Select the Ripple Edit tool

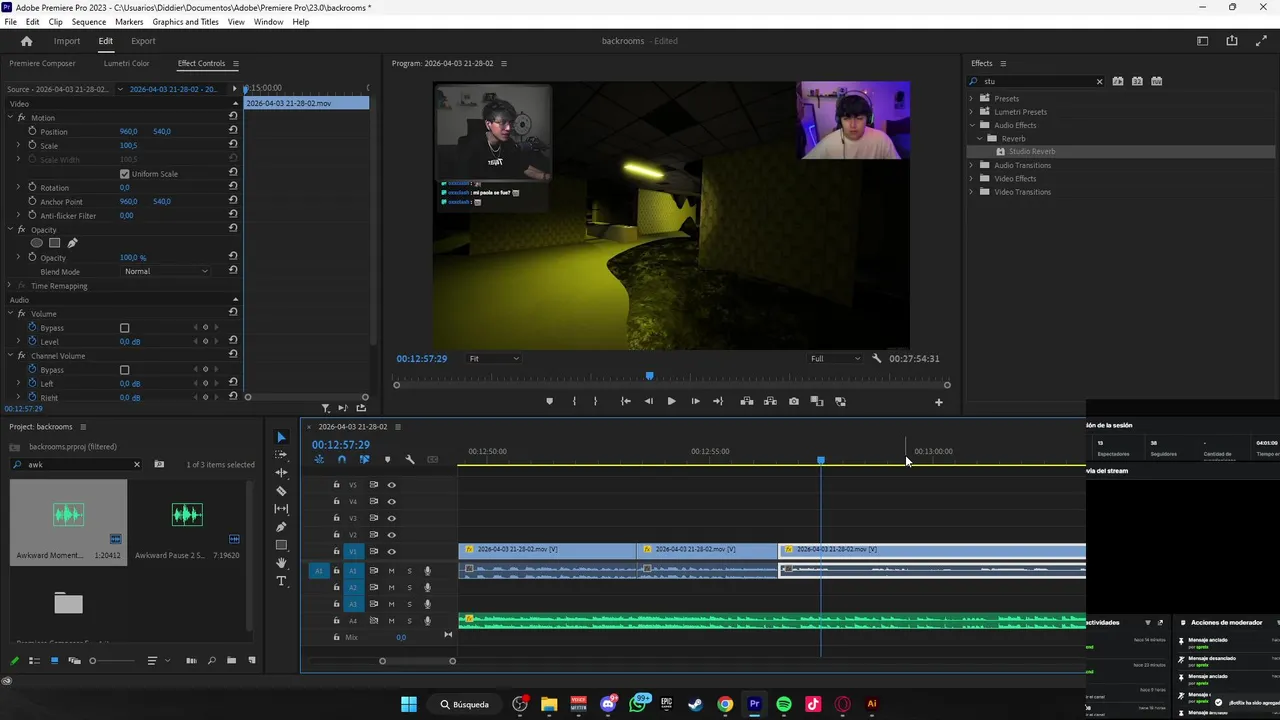pyautogui.click(x=281, y=473)
